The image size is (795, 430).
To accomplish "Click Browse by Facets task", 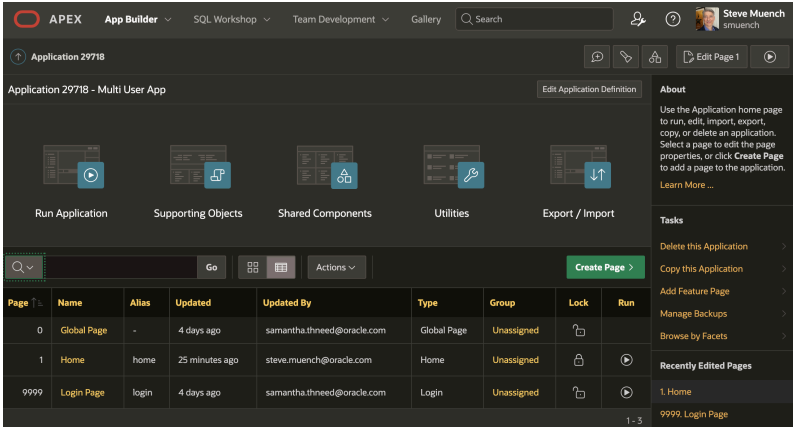I will coord(693,336).
